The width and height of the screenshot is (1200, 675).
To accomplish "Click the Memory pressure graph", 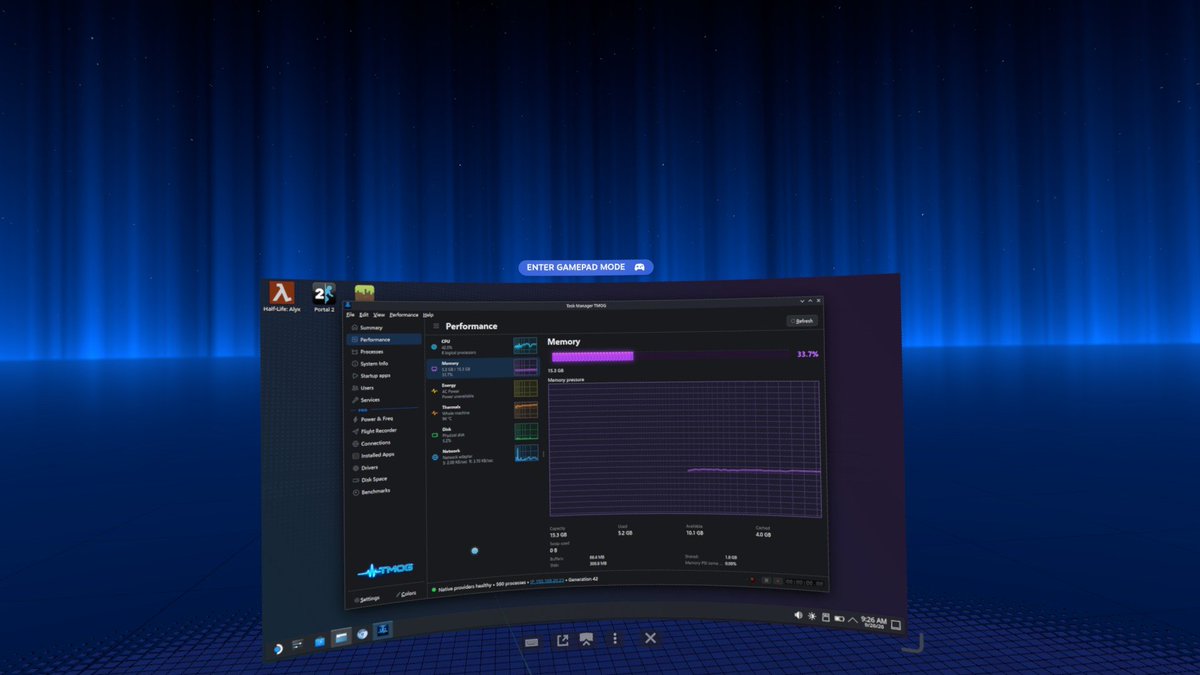I will (x=685, y=448).
